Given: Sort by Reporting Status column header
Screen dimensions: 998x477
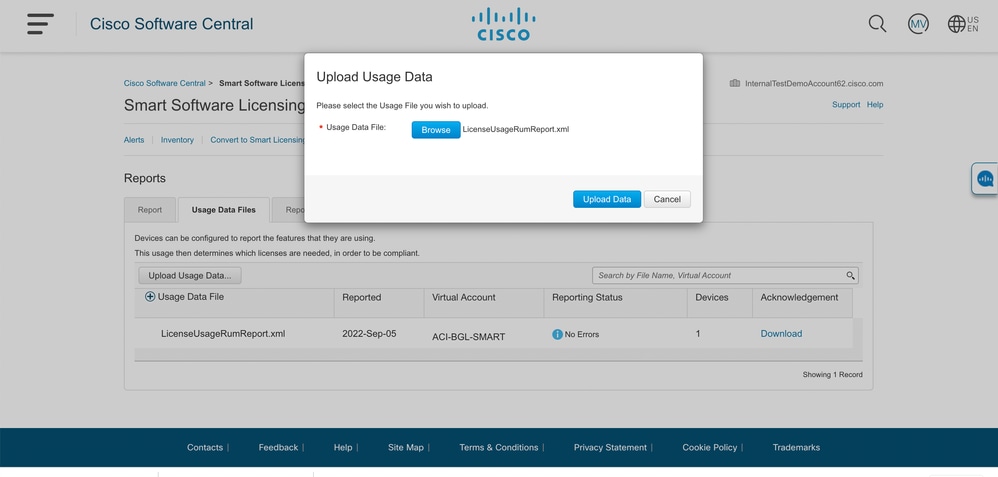Looking at the screenshot, I should 587,297.
